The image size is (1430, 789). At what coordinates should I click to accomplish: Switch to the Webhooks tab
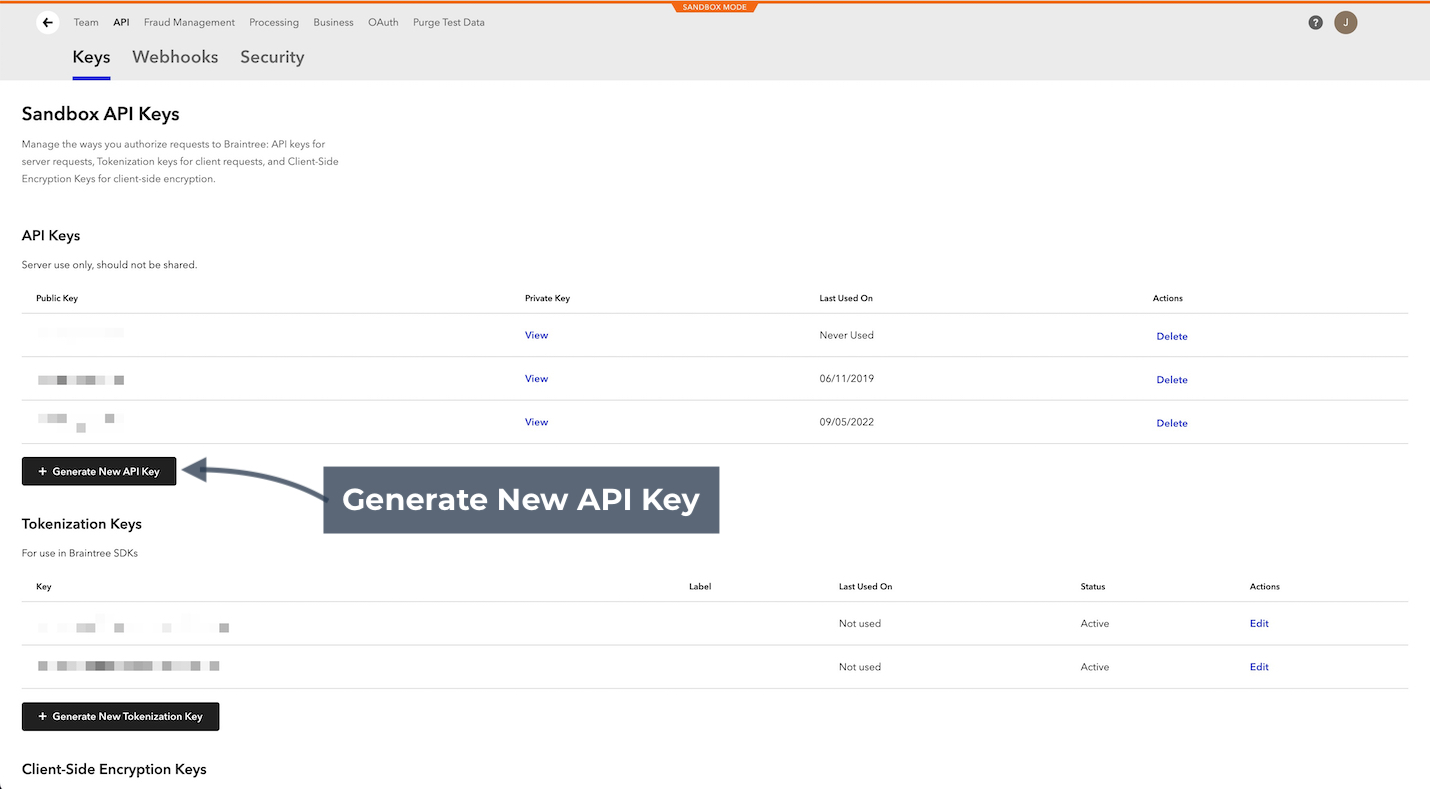(175, 57)
